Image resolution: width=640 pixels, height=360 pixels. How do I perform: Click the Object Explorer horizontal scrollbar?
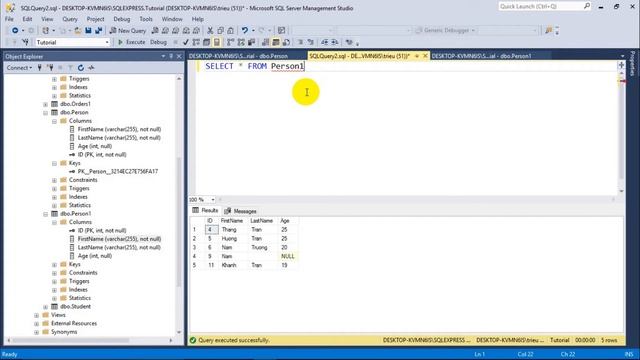(x=71, y=340)
